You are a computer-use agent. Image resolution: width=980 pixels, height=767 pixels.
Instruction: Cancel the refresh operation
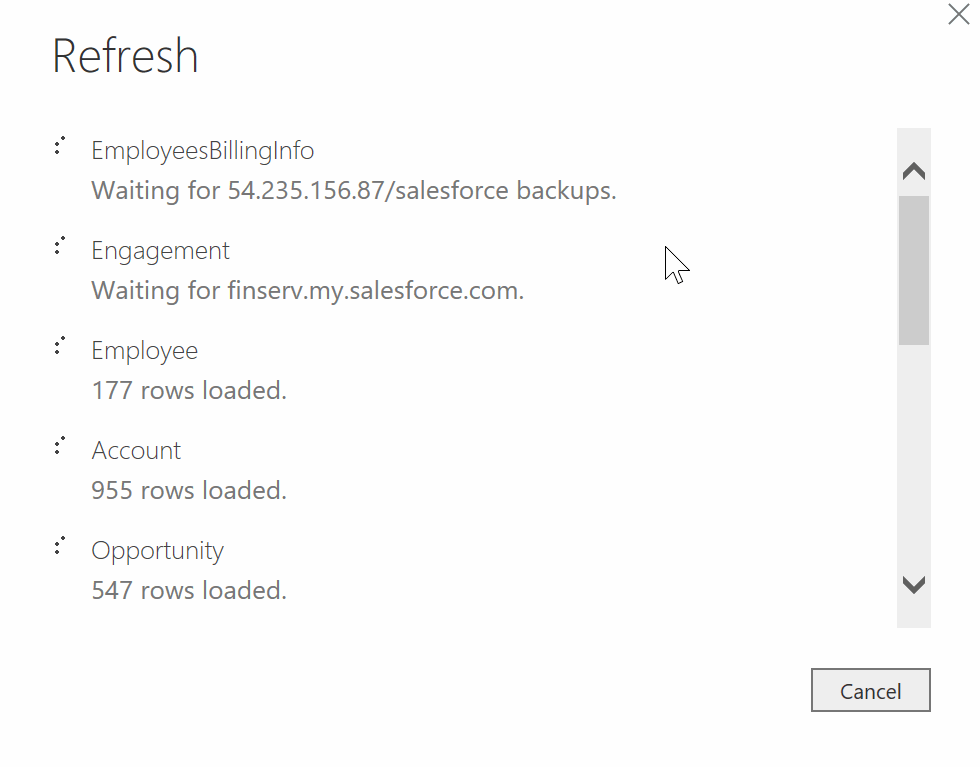870,691
